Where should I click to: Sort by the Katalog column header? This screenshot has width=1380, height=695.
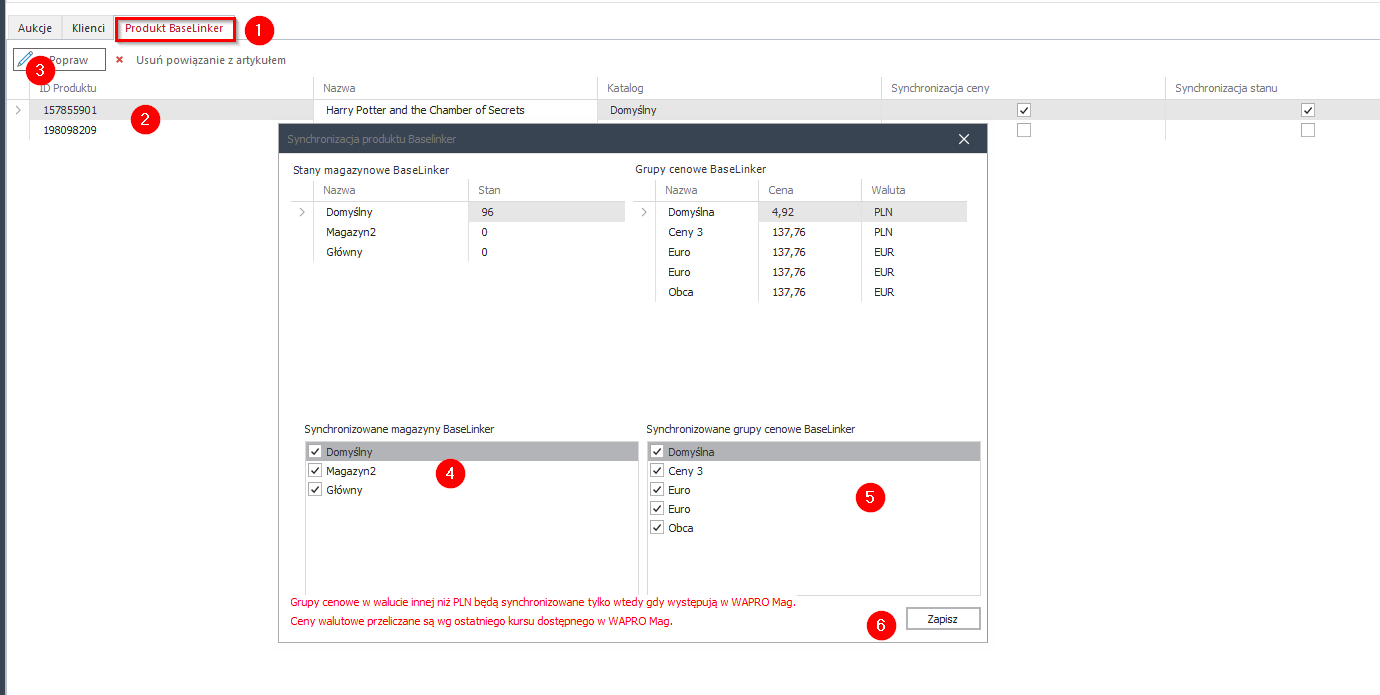(738, 88)
